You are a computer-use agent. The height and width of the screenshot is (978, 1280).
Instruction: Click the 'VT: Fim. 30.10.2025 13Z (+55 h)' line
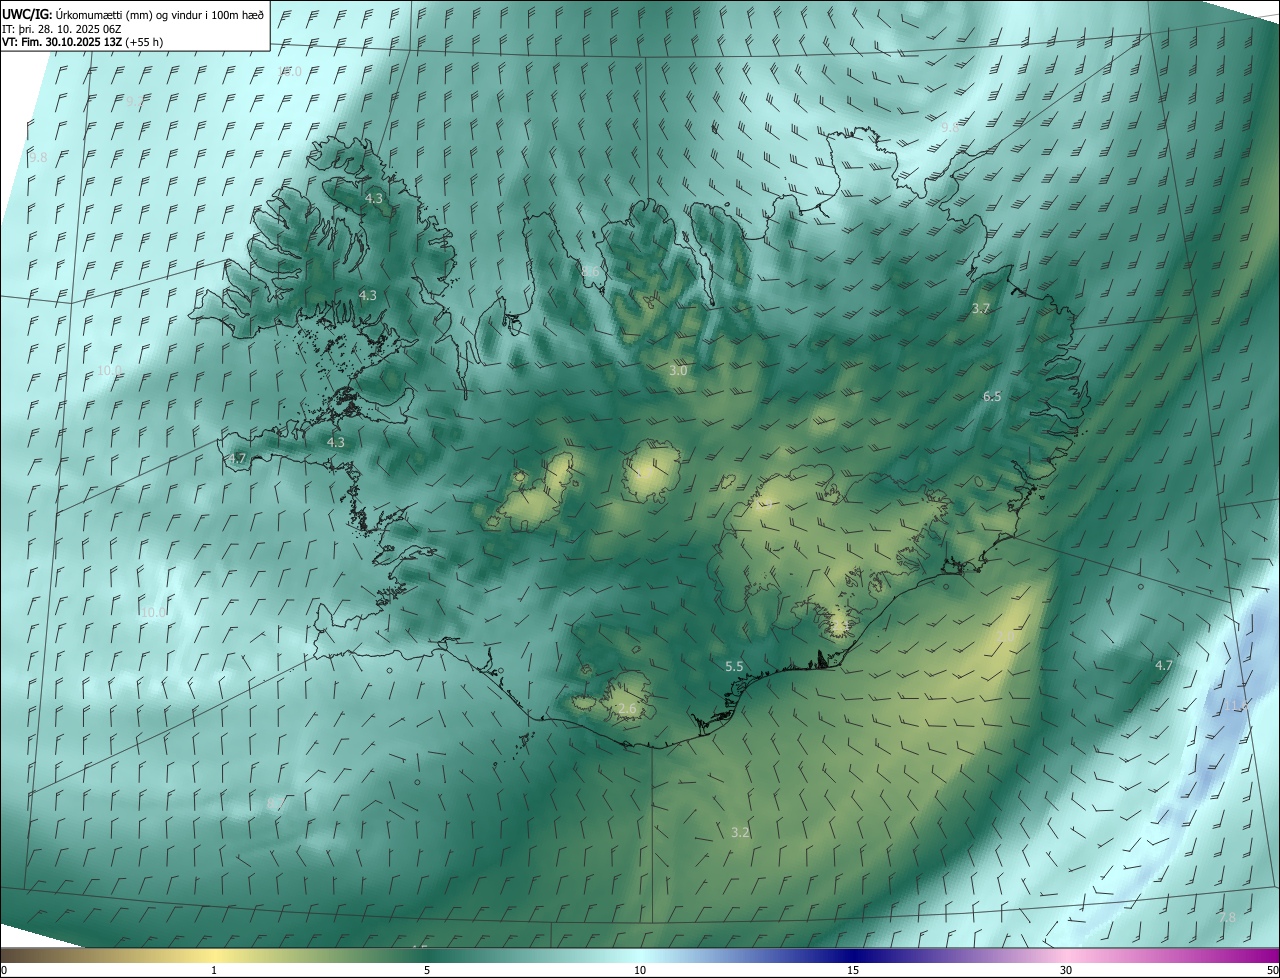[83, 42]
